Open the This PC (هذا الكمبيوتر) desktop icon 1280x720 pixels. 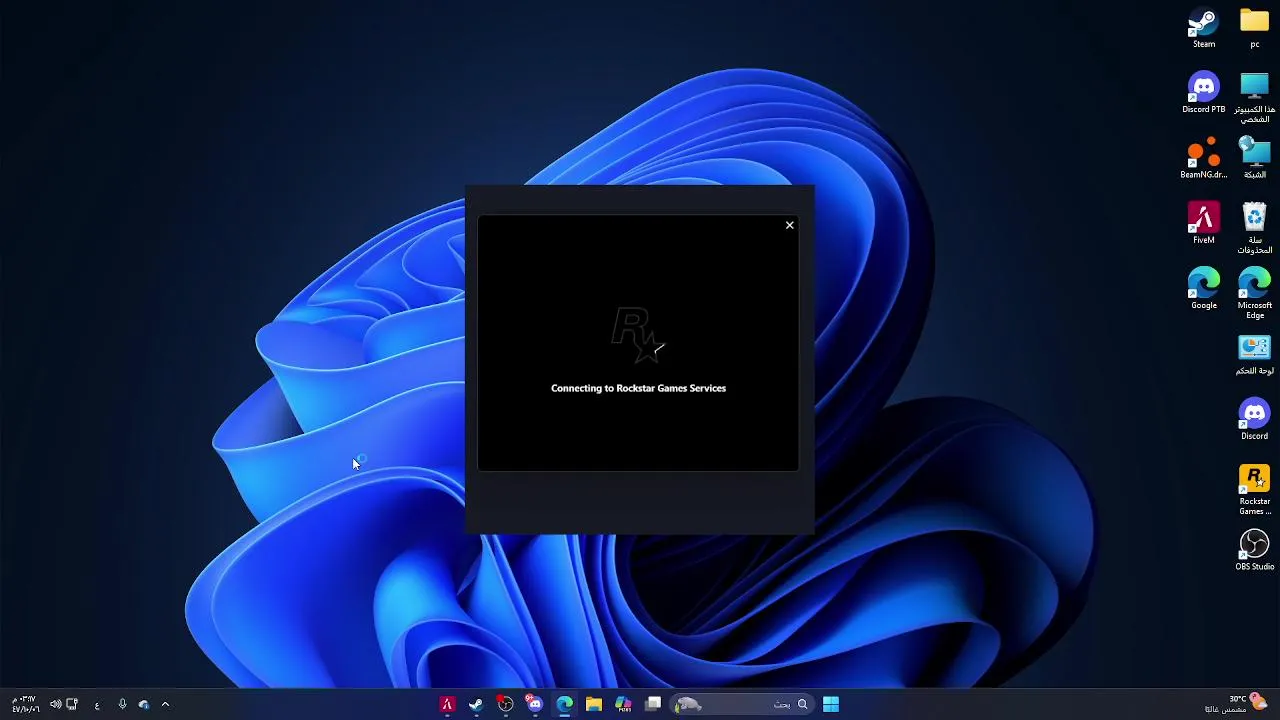tap(1254, 98)
